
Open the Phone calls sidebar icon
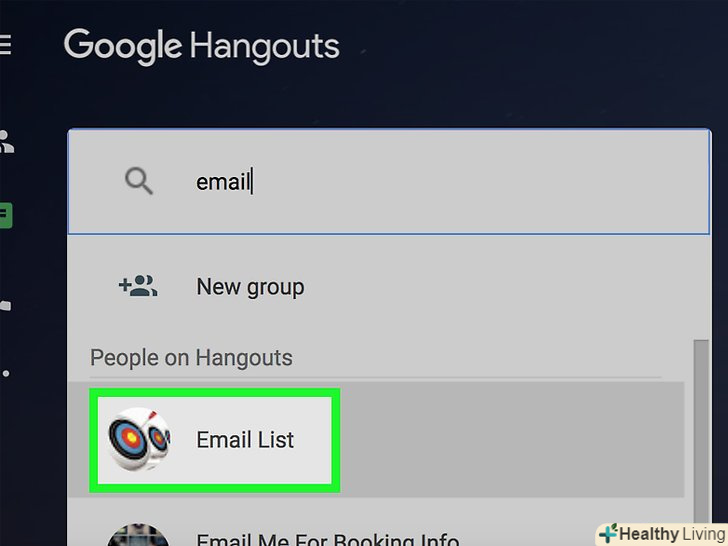[x=6, y=305]
